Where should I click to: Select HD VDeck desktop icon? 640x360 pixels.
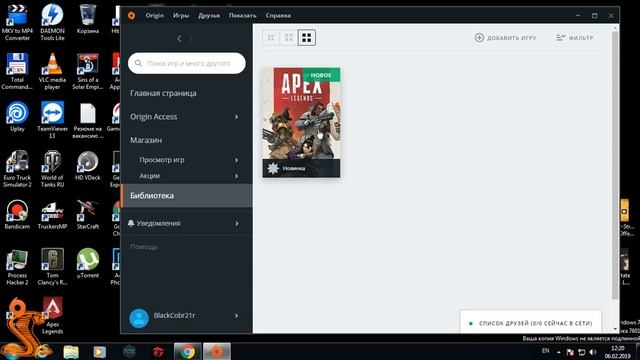tap(88, 166)
